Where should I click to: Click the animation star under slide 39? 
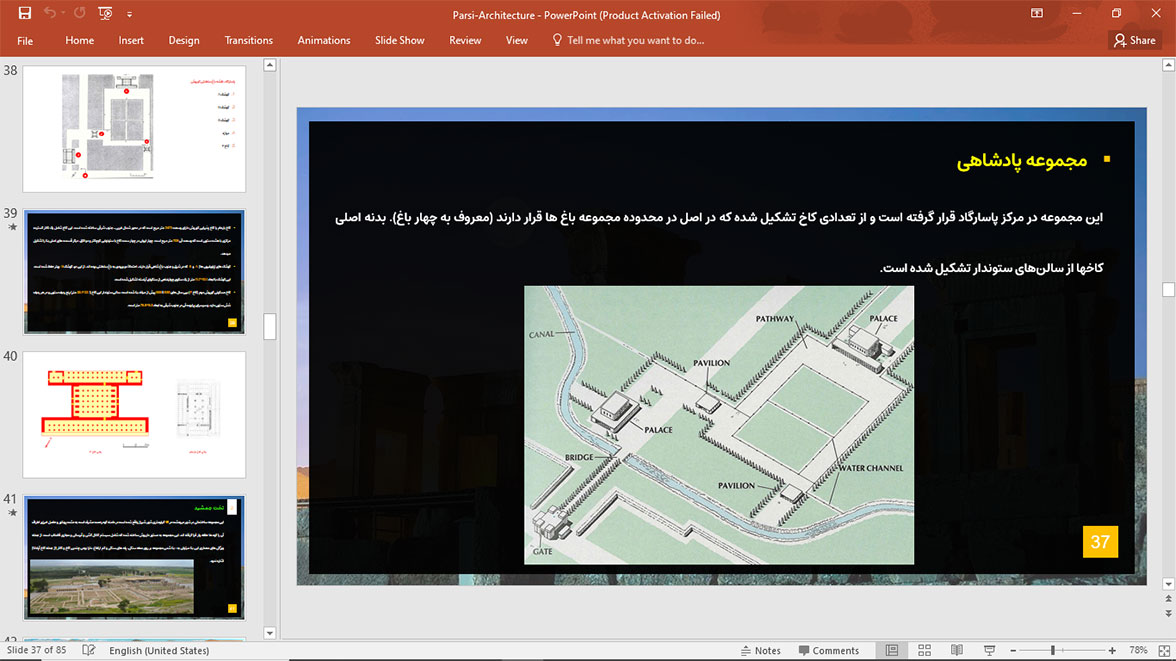pos(12,227)
